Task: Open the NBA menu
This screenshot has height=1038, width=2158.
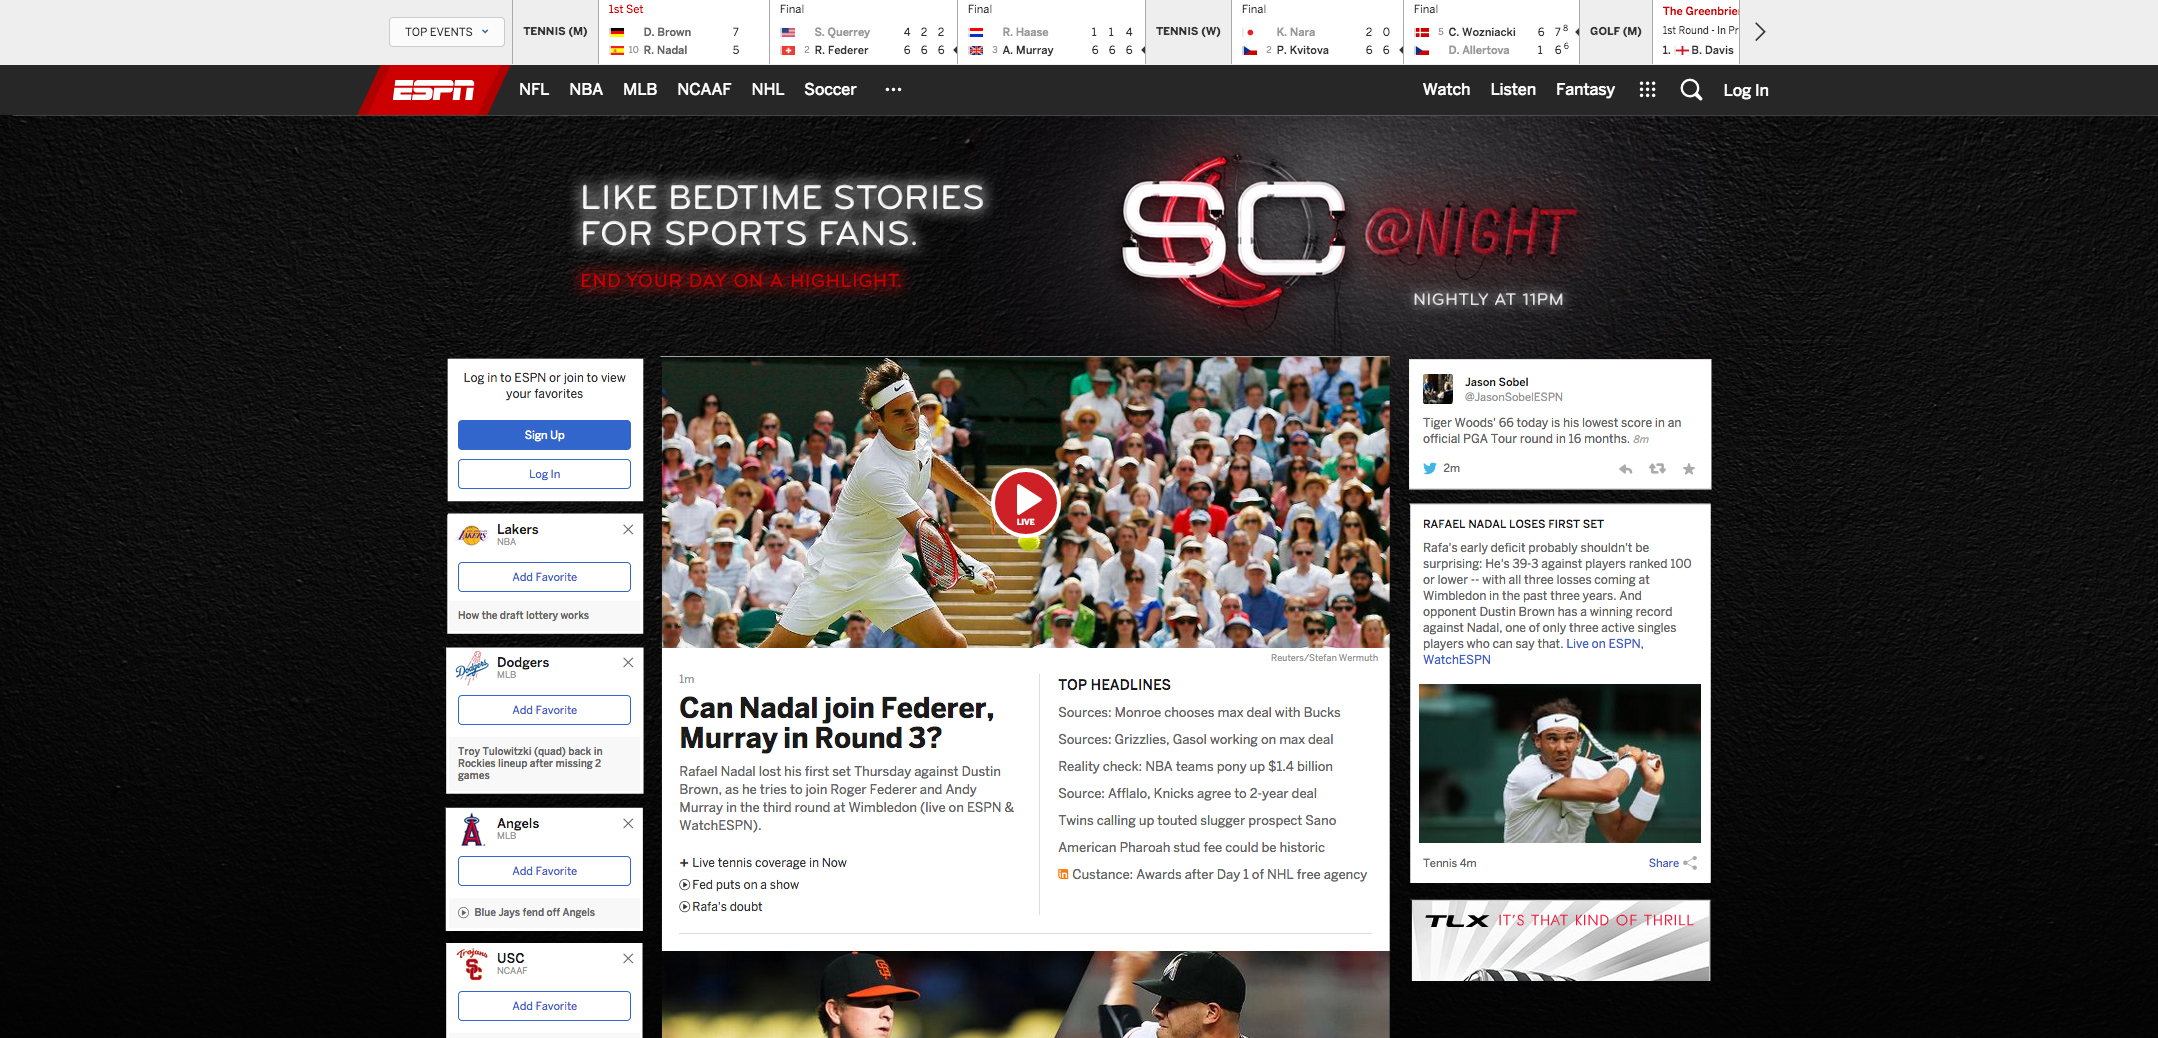Action: (x=586, y=89)
